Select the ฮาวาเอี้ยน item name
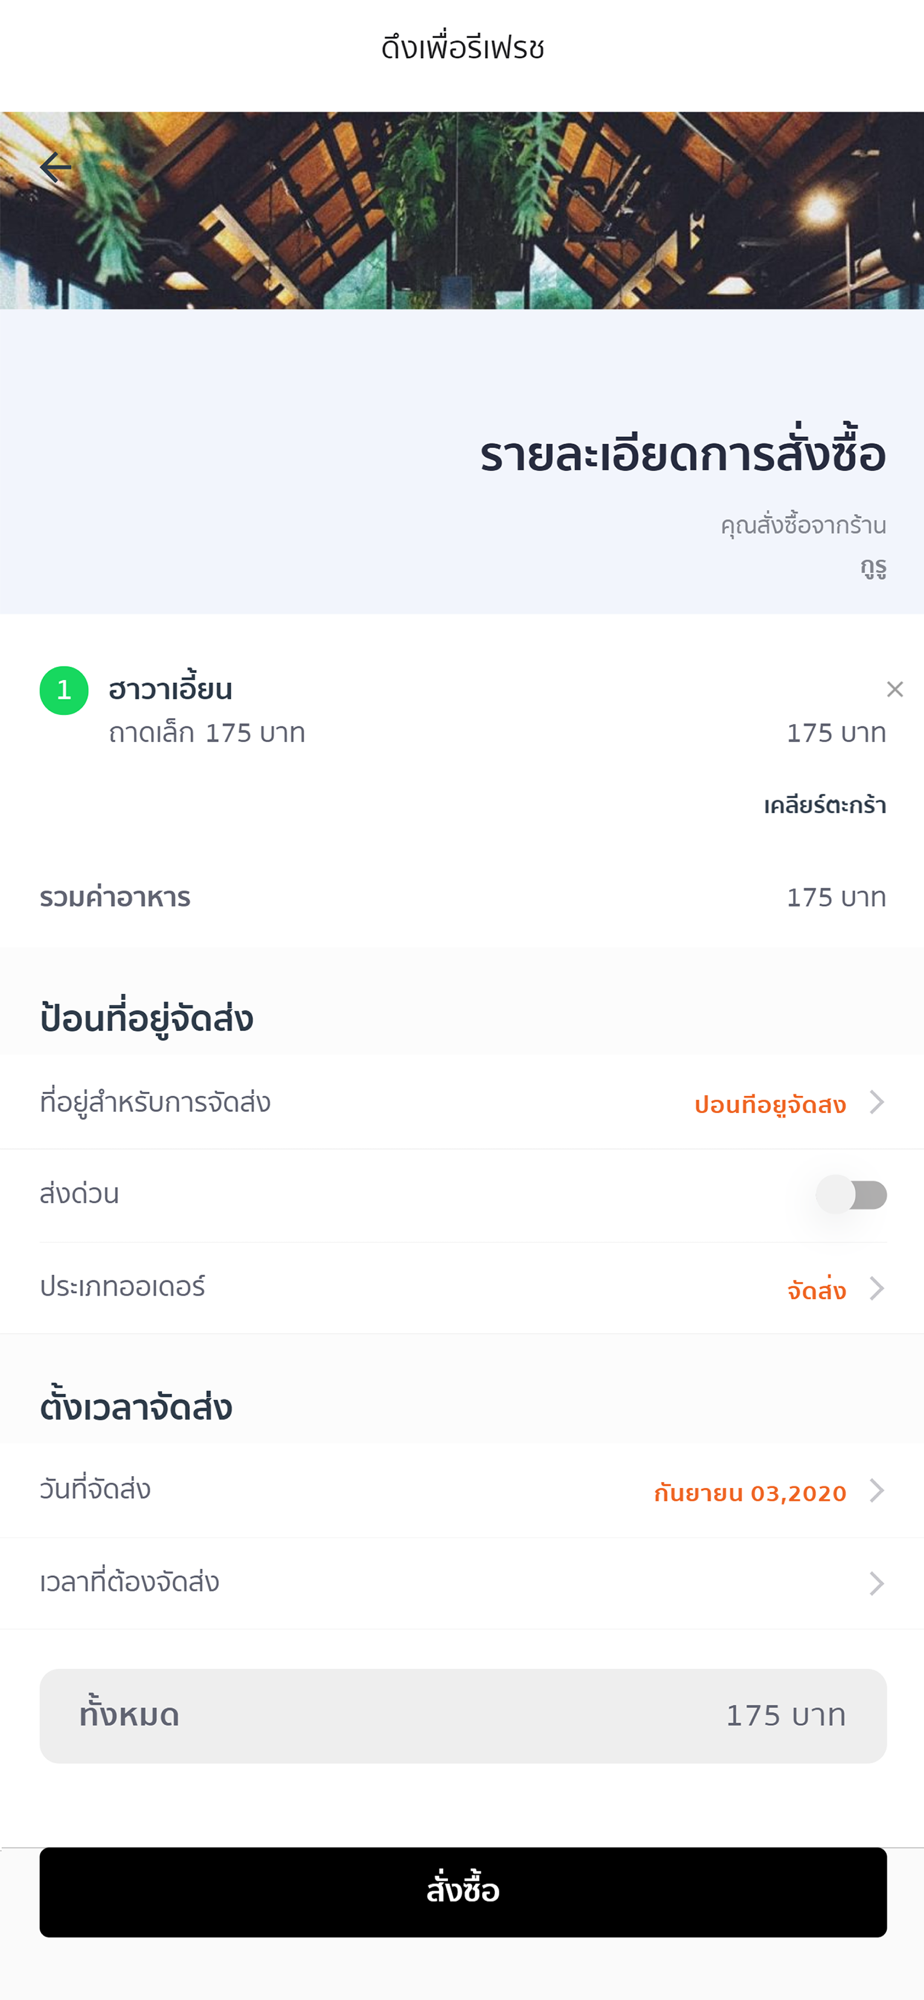924x2000 pixels. [x=170, y=689]
